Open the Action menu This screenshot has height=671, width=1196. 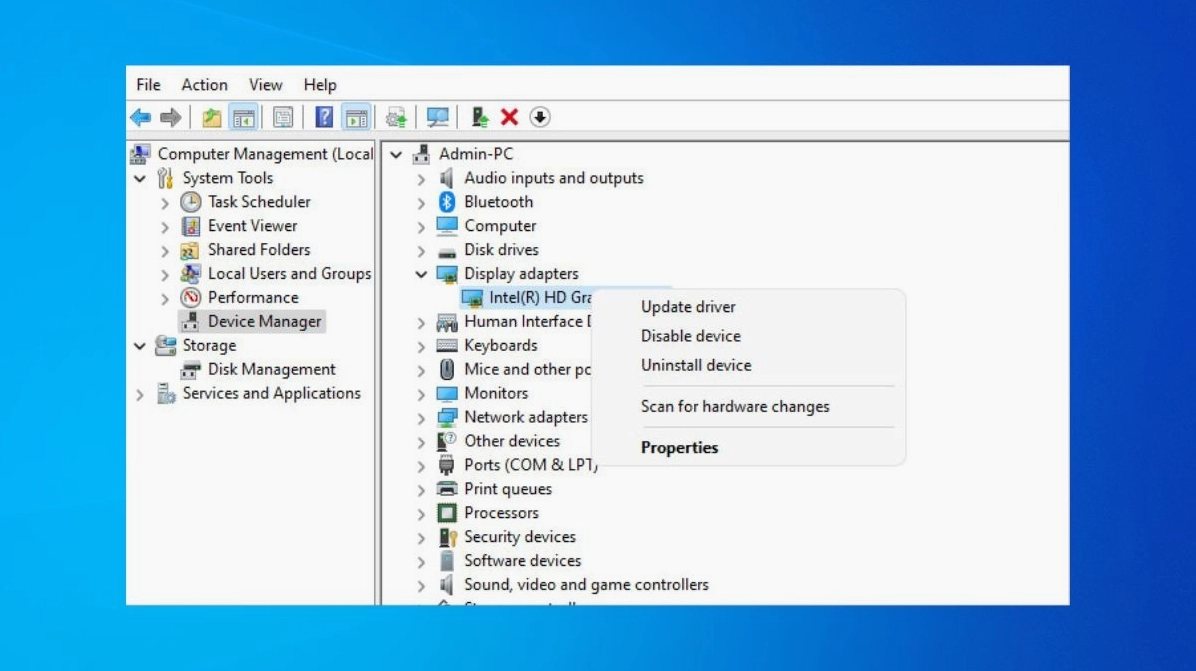[x=204, y=85]
